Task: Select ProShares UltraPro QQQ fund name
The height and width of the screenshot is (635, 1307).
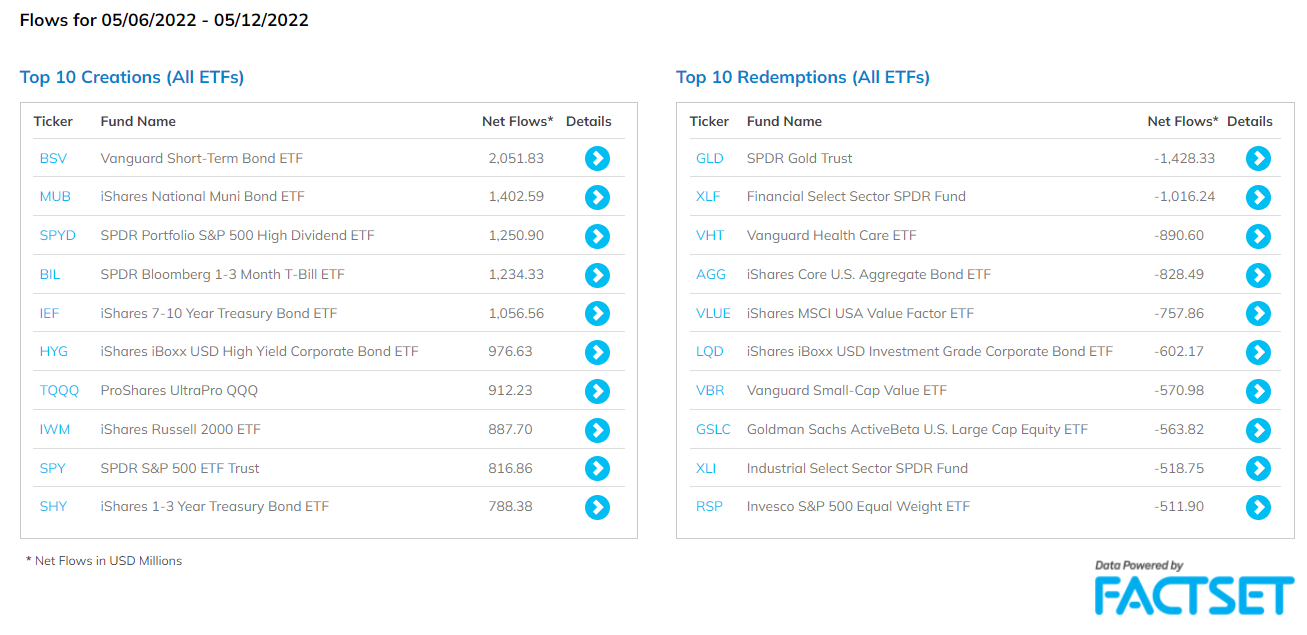Action: coord(179,391)
